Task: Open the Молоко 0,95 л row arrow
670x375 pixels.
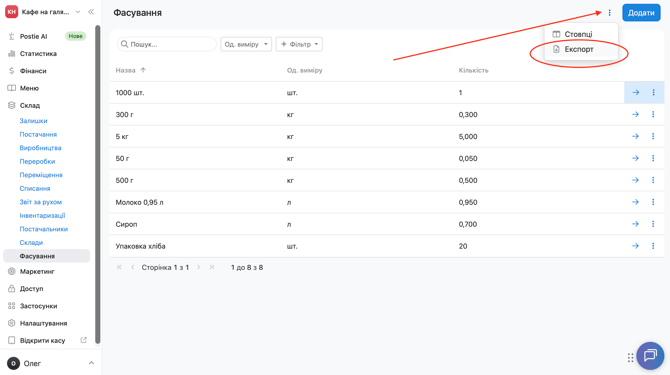Action: tap(635, 202)
